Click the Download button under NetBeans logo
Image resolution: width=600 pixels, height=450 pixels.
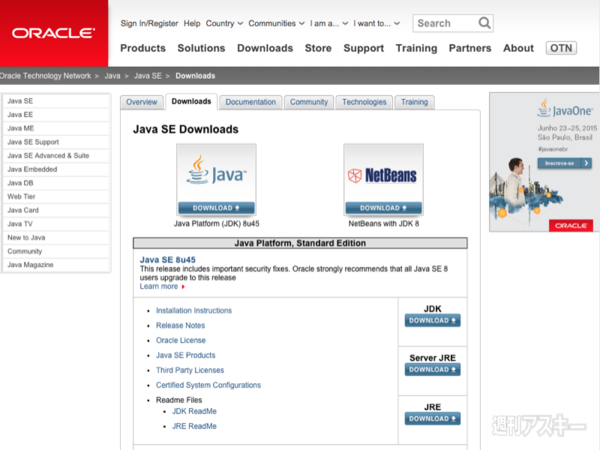pyautogui.click(x=383, y=208)
